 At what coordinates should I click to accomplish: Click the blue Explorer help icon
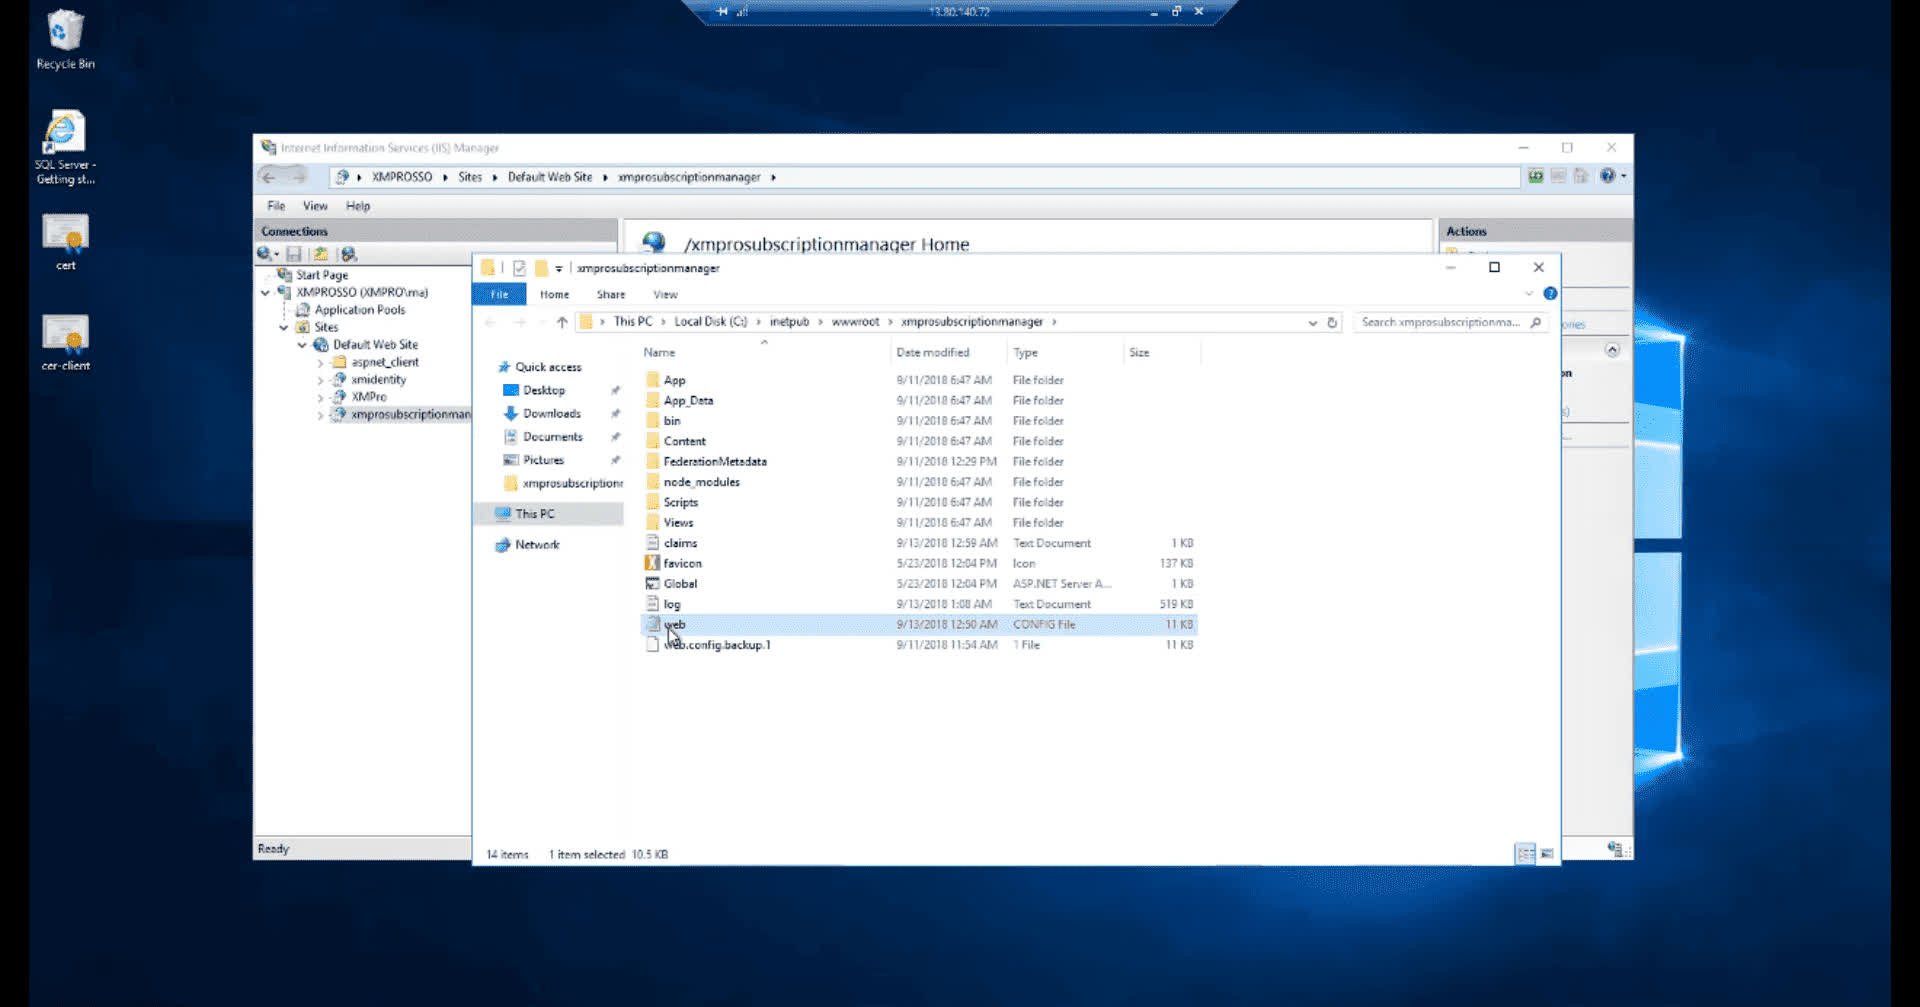pos(1550,294)
